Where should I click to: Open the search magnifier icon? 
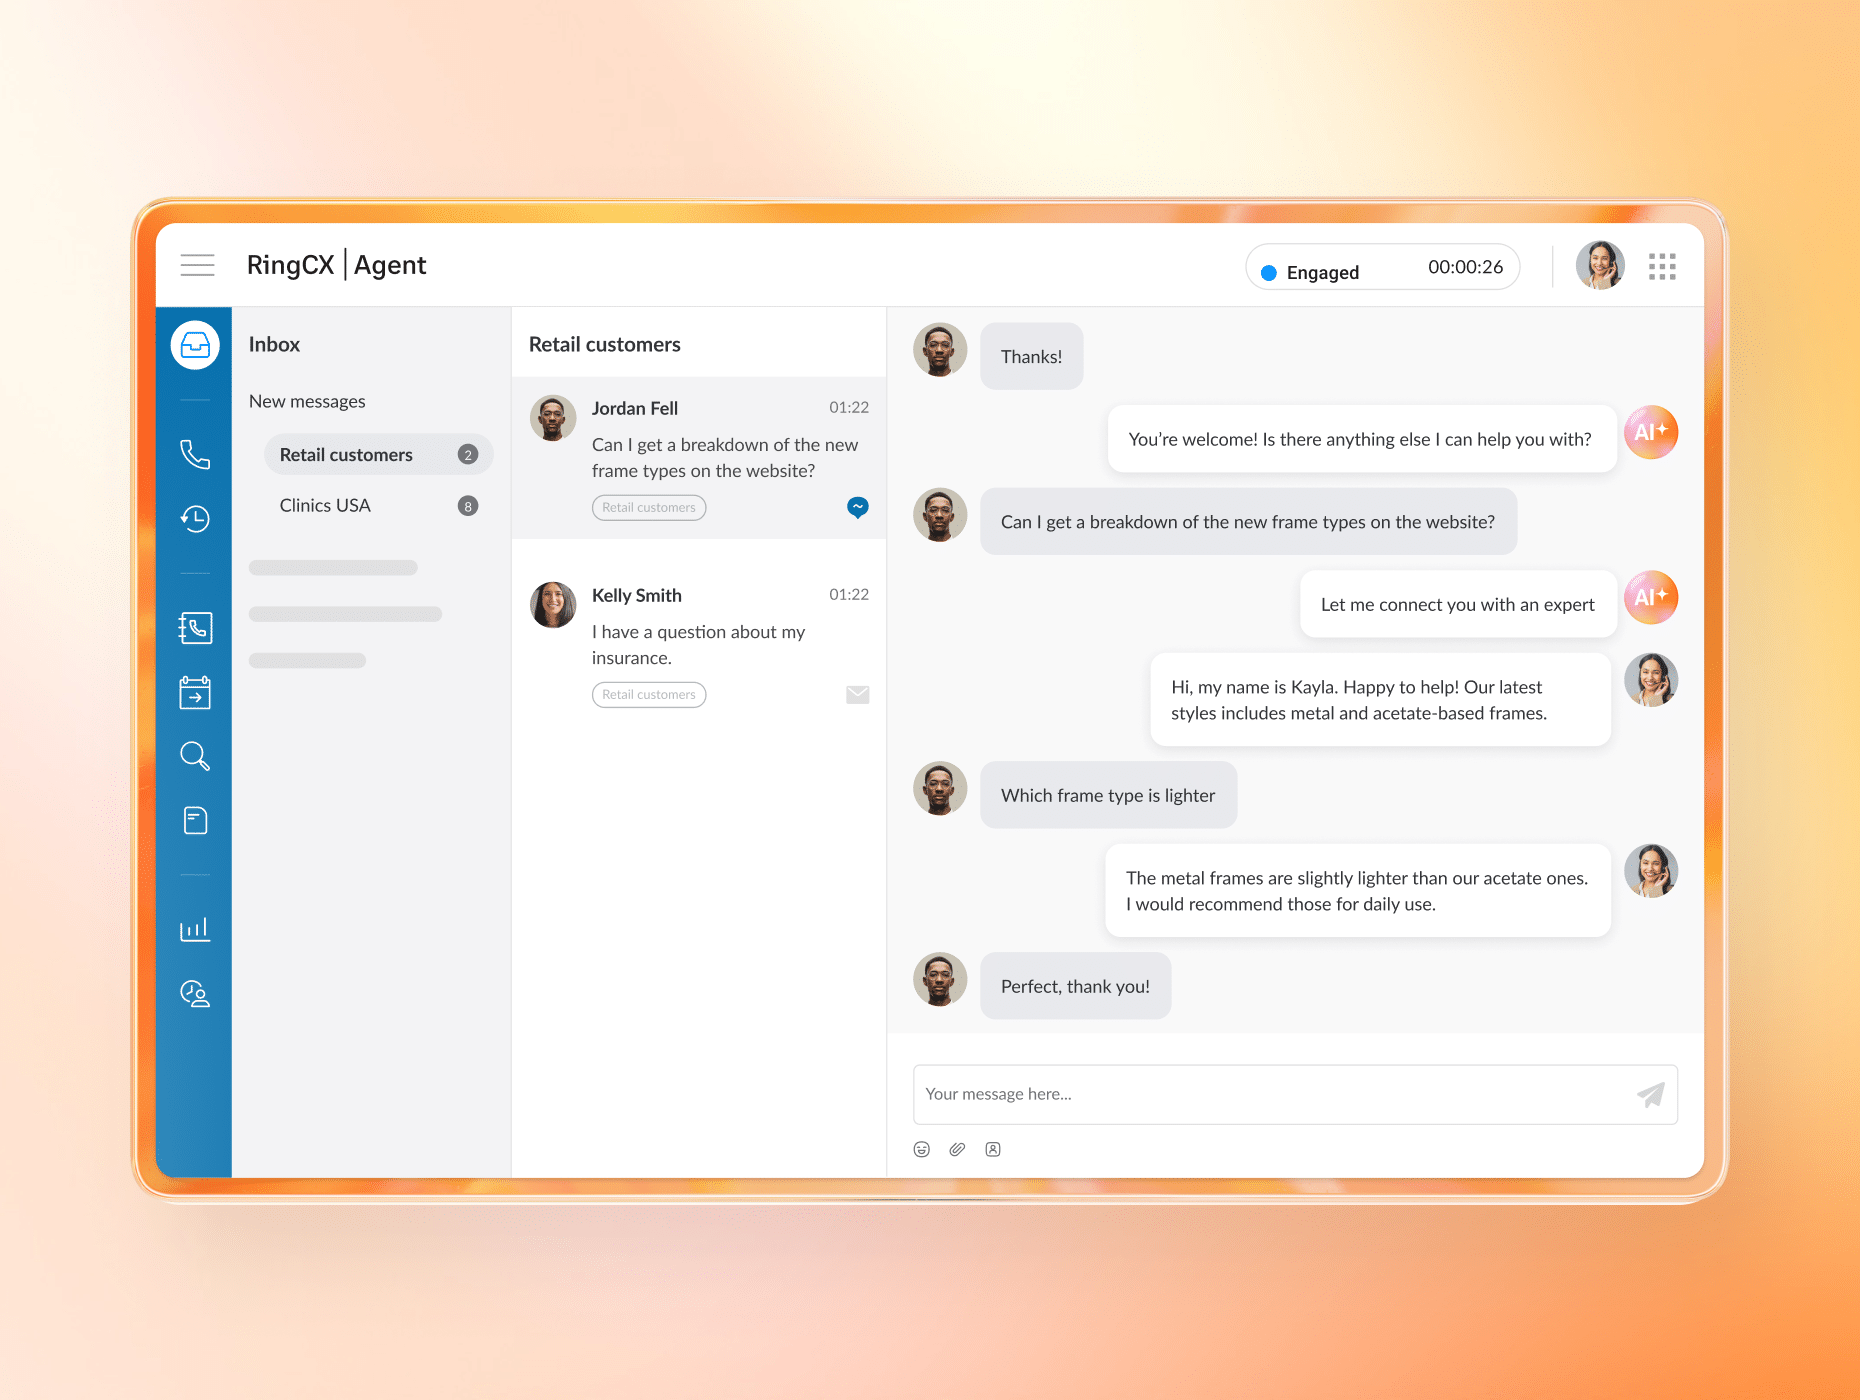coord(195,756)
